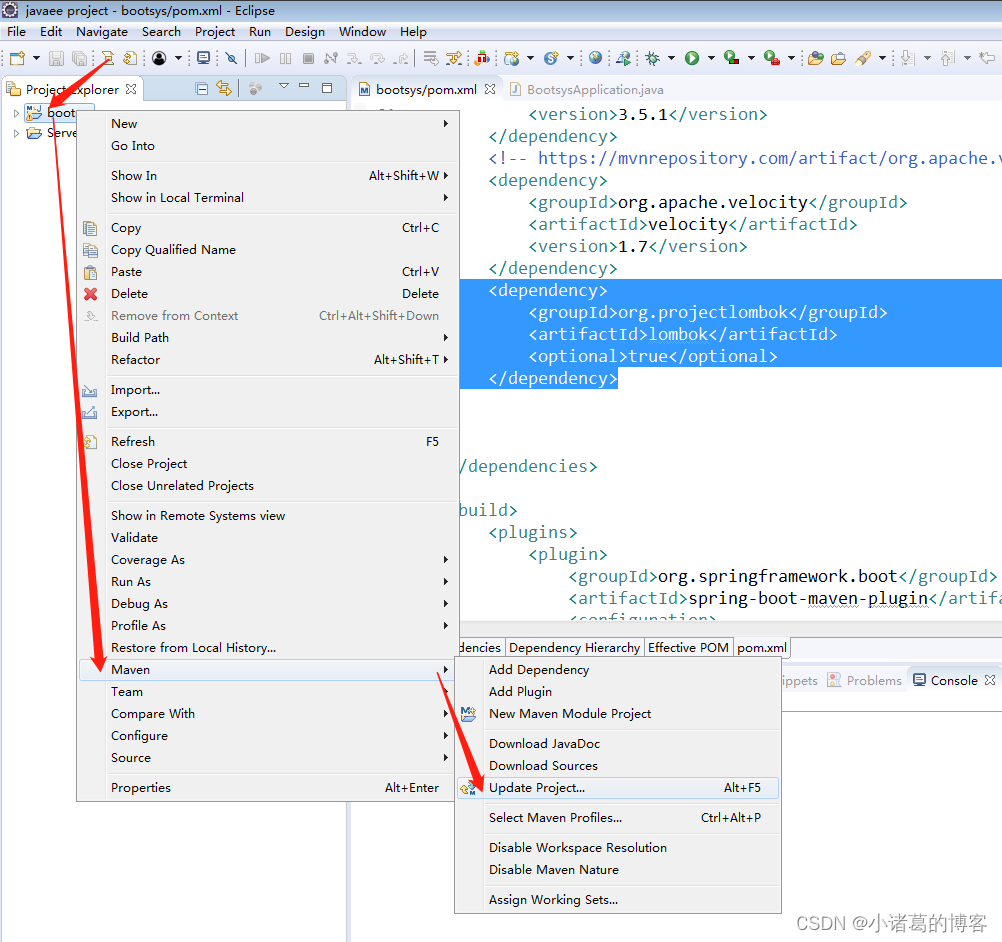
Task: Select Maven in the context menu
Action: [x=268, y=670]
